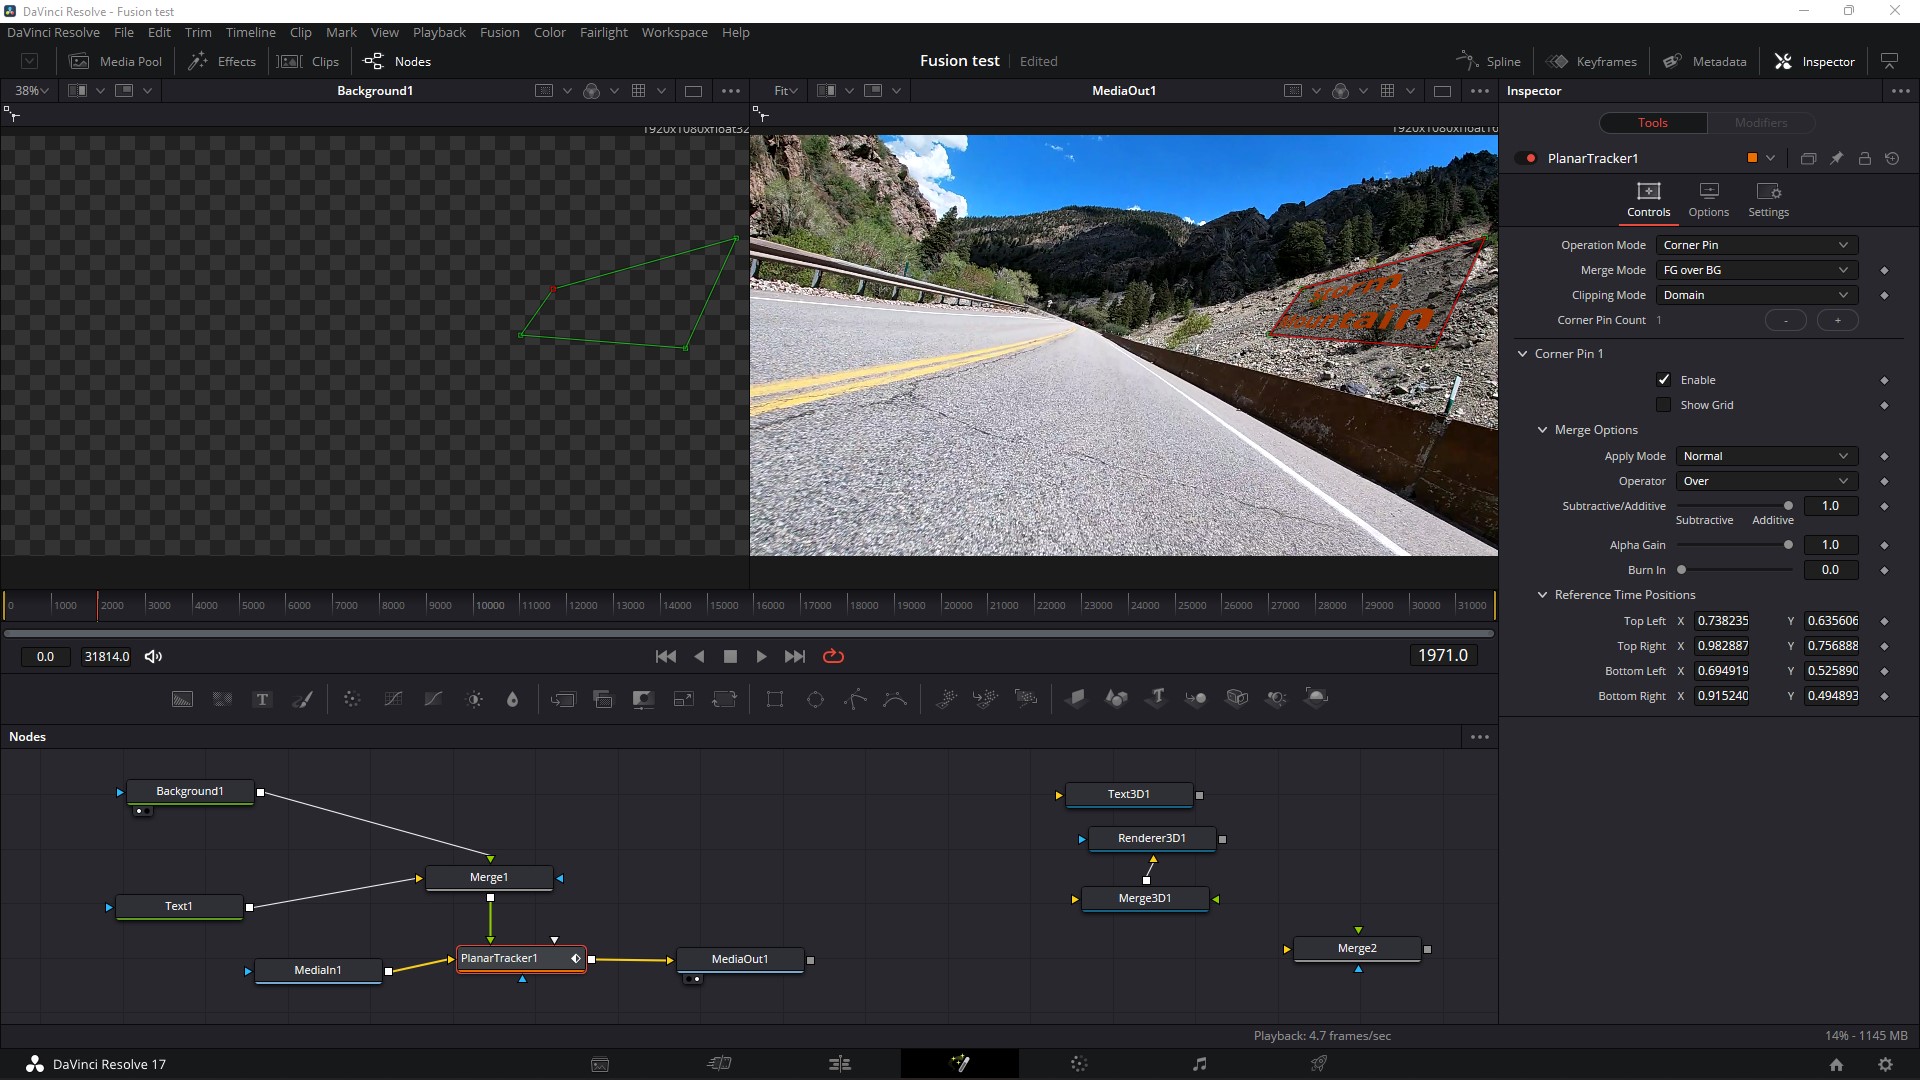
Task: Open the Fusion menu
Action: (x=499, y=32)
